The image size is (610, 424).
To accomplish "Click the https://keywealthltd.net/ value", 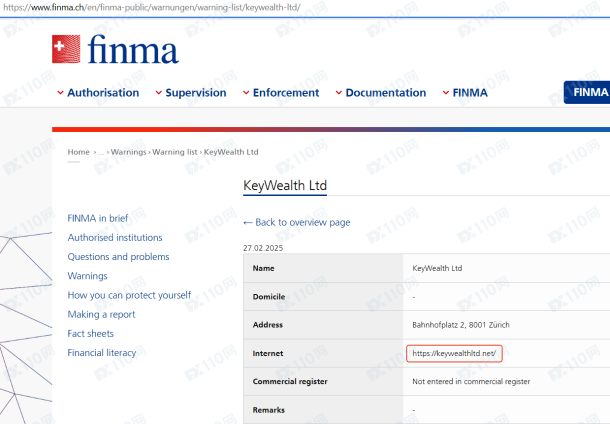I will pyautogui.click(x=454, y=354).
